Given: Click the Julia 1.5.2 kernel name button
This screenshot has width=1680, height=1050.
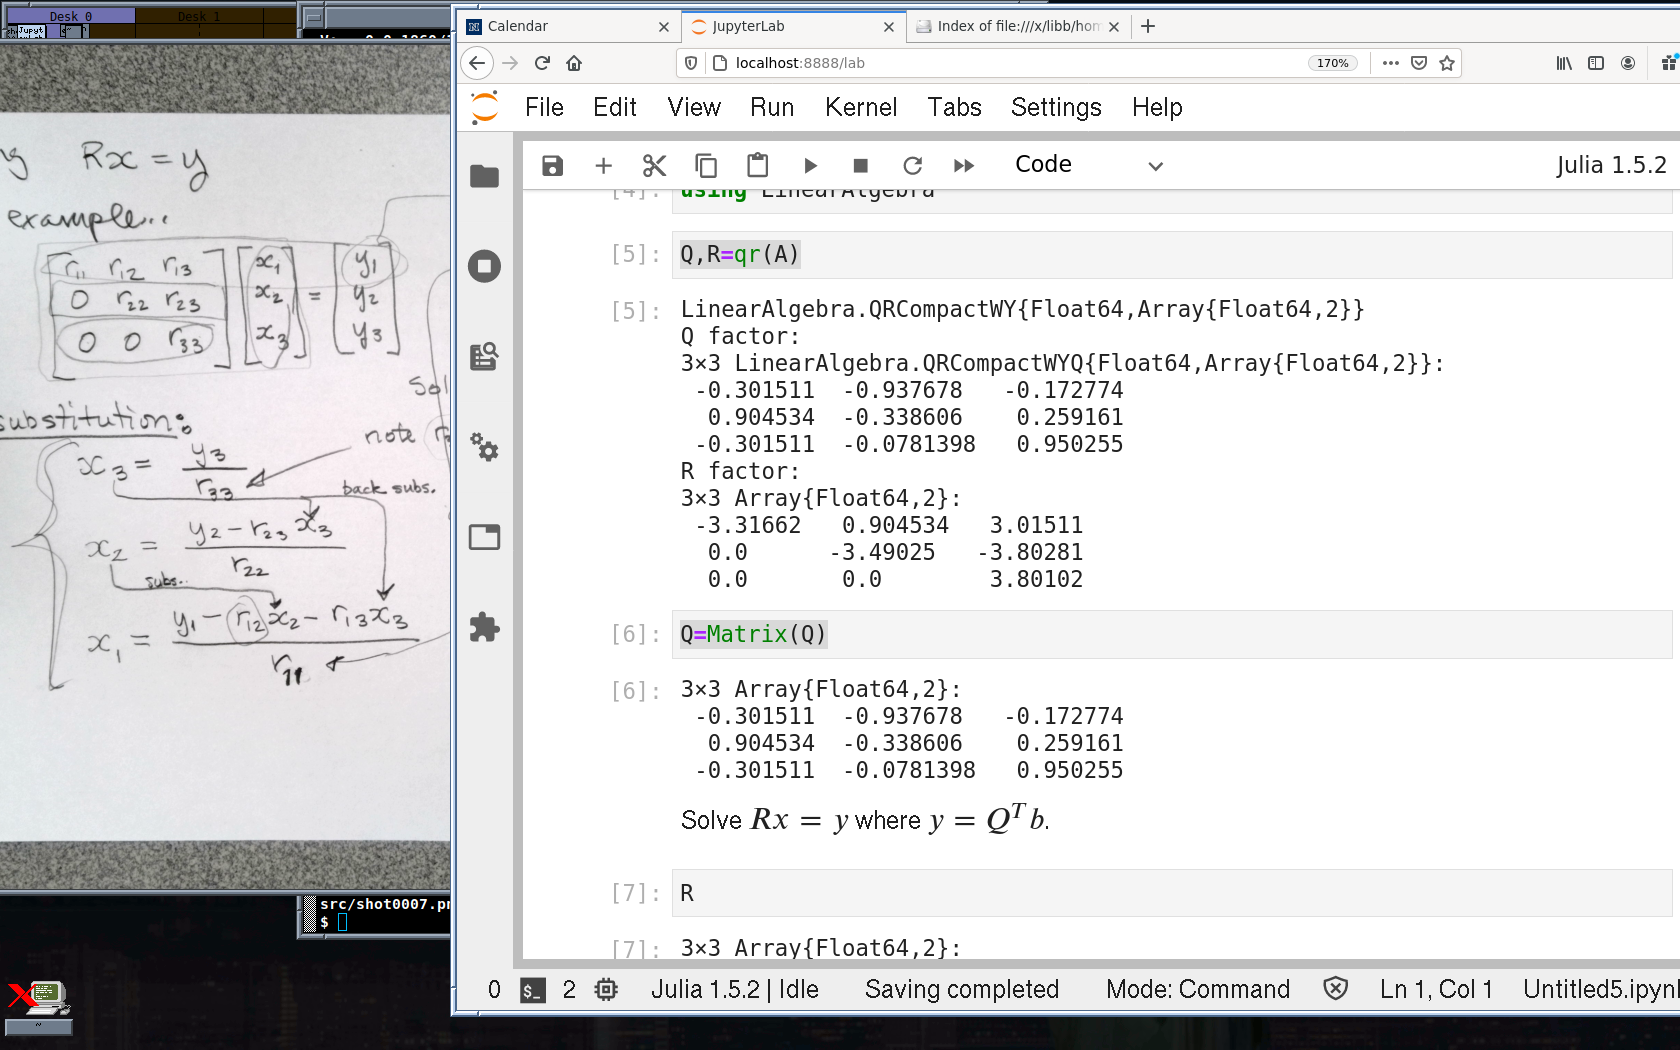Looking at the screenshot, I should tap(1610, 165).
